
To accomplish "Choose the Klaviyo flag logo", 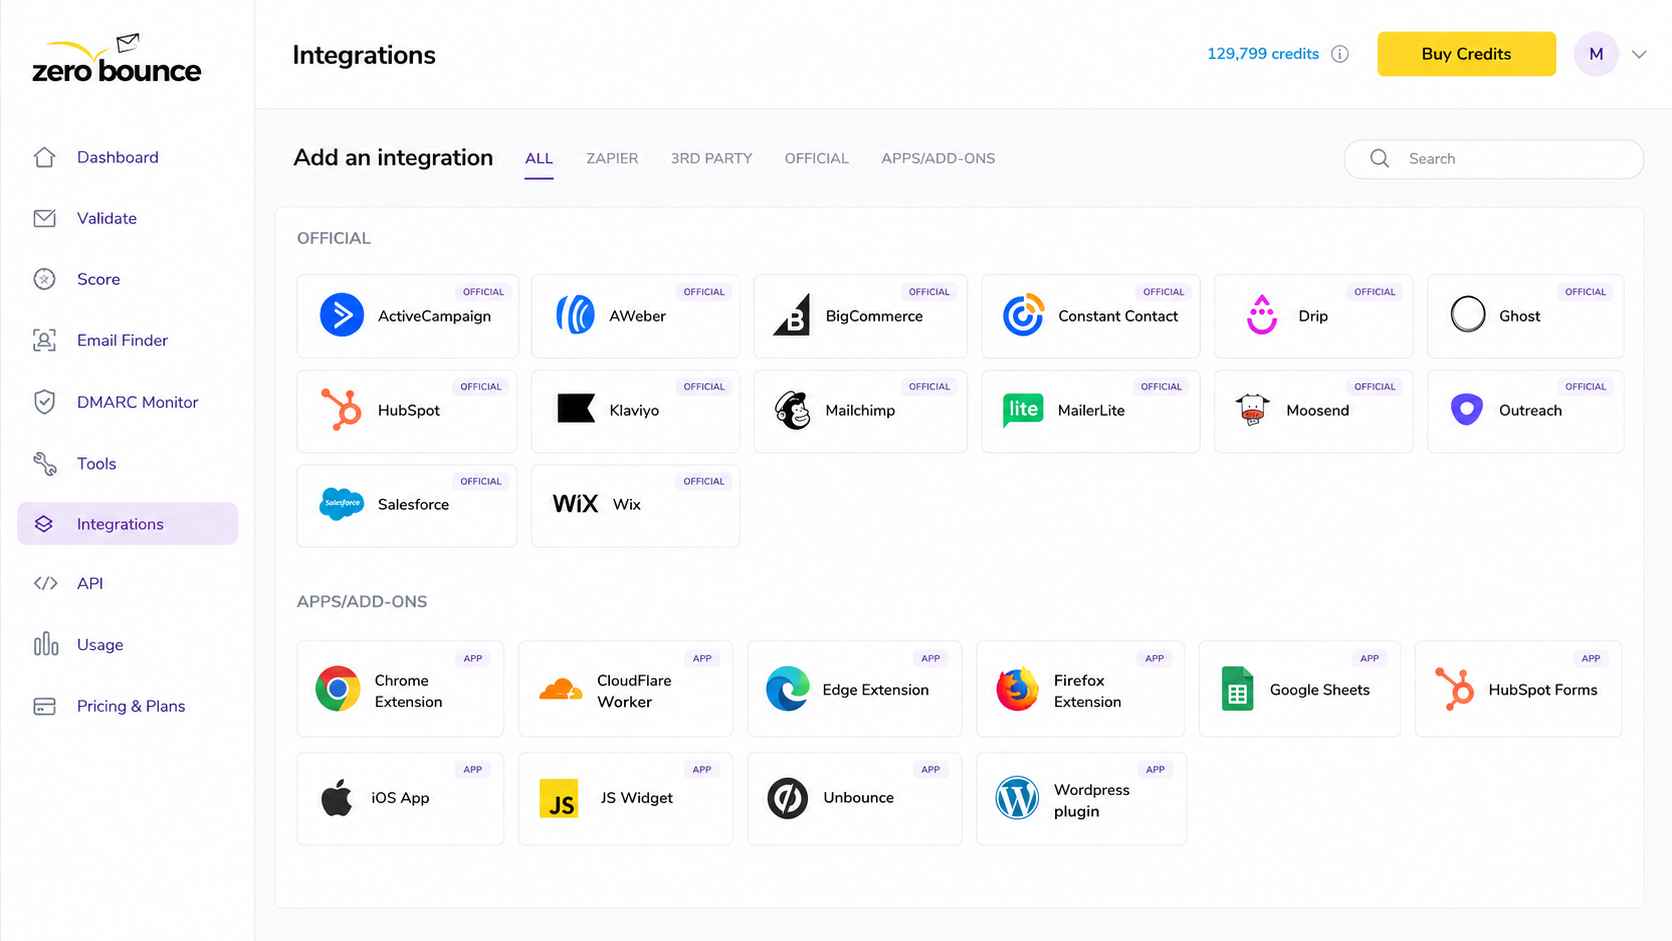I will tap(576, 409).
